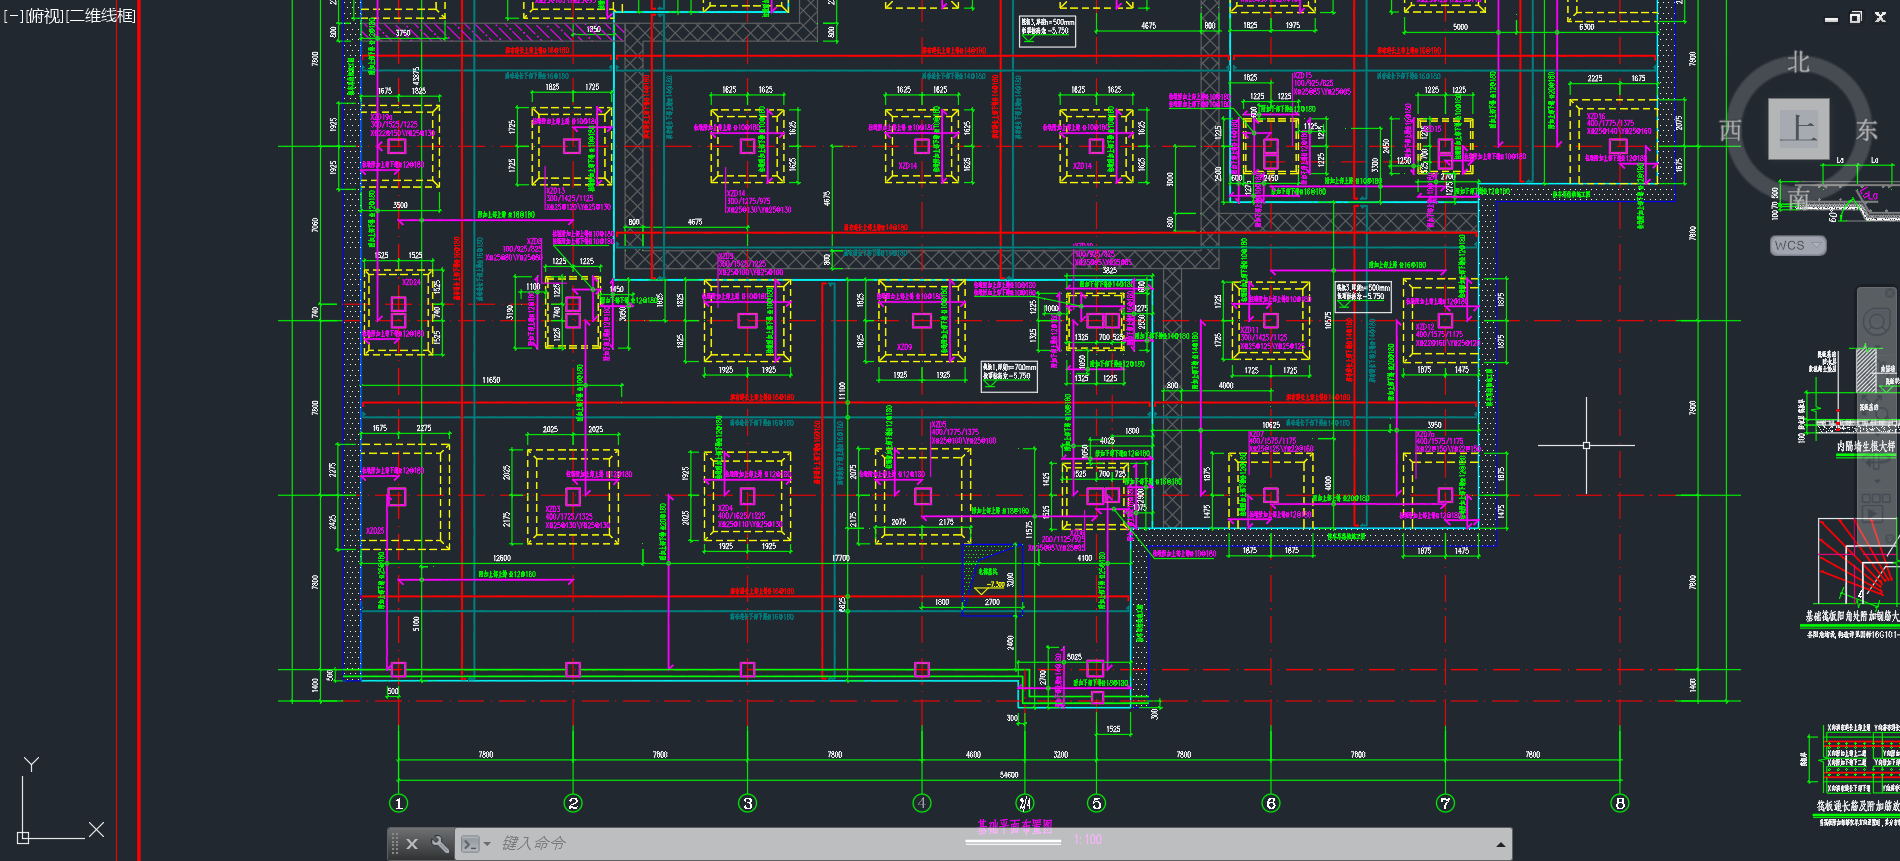The width and height of the screenshot is (1900, 861).
Task: Click grid axis bubble number 5
Action: click(x=1096, y=803)
